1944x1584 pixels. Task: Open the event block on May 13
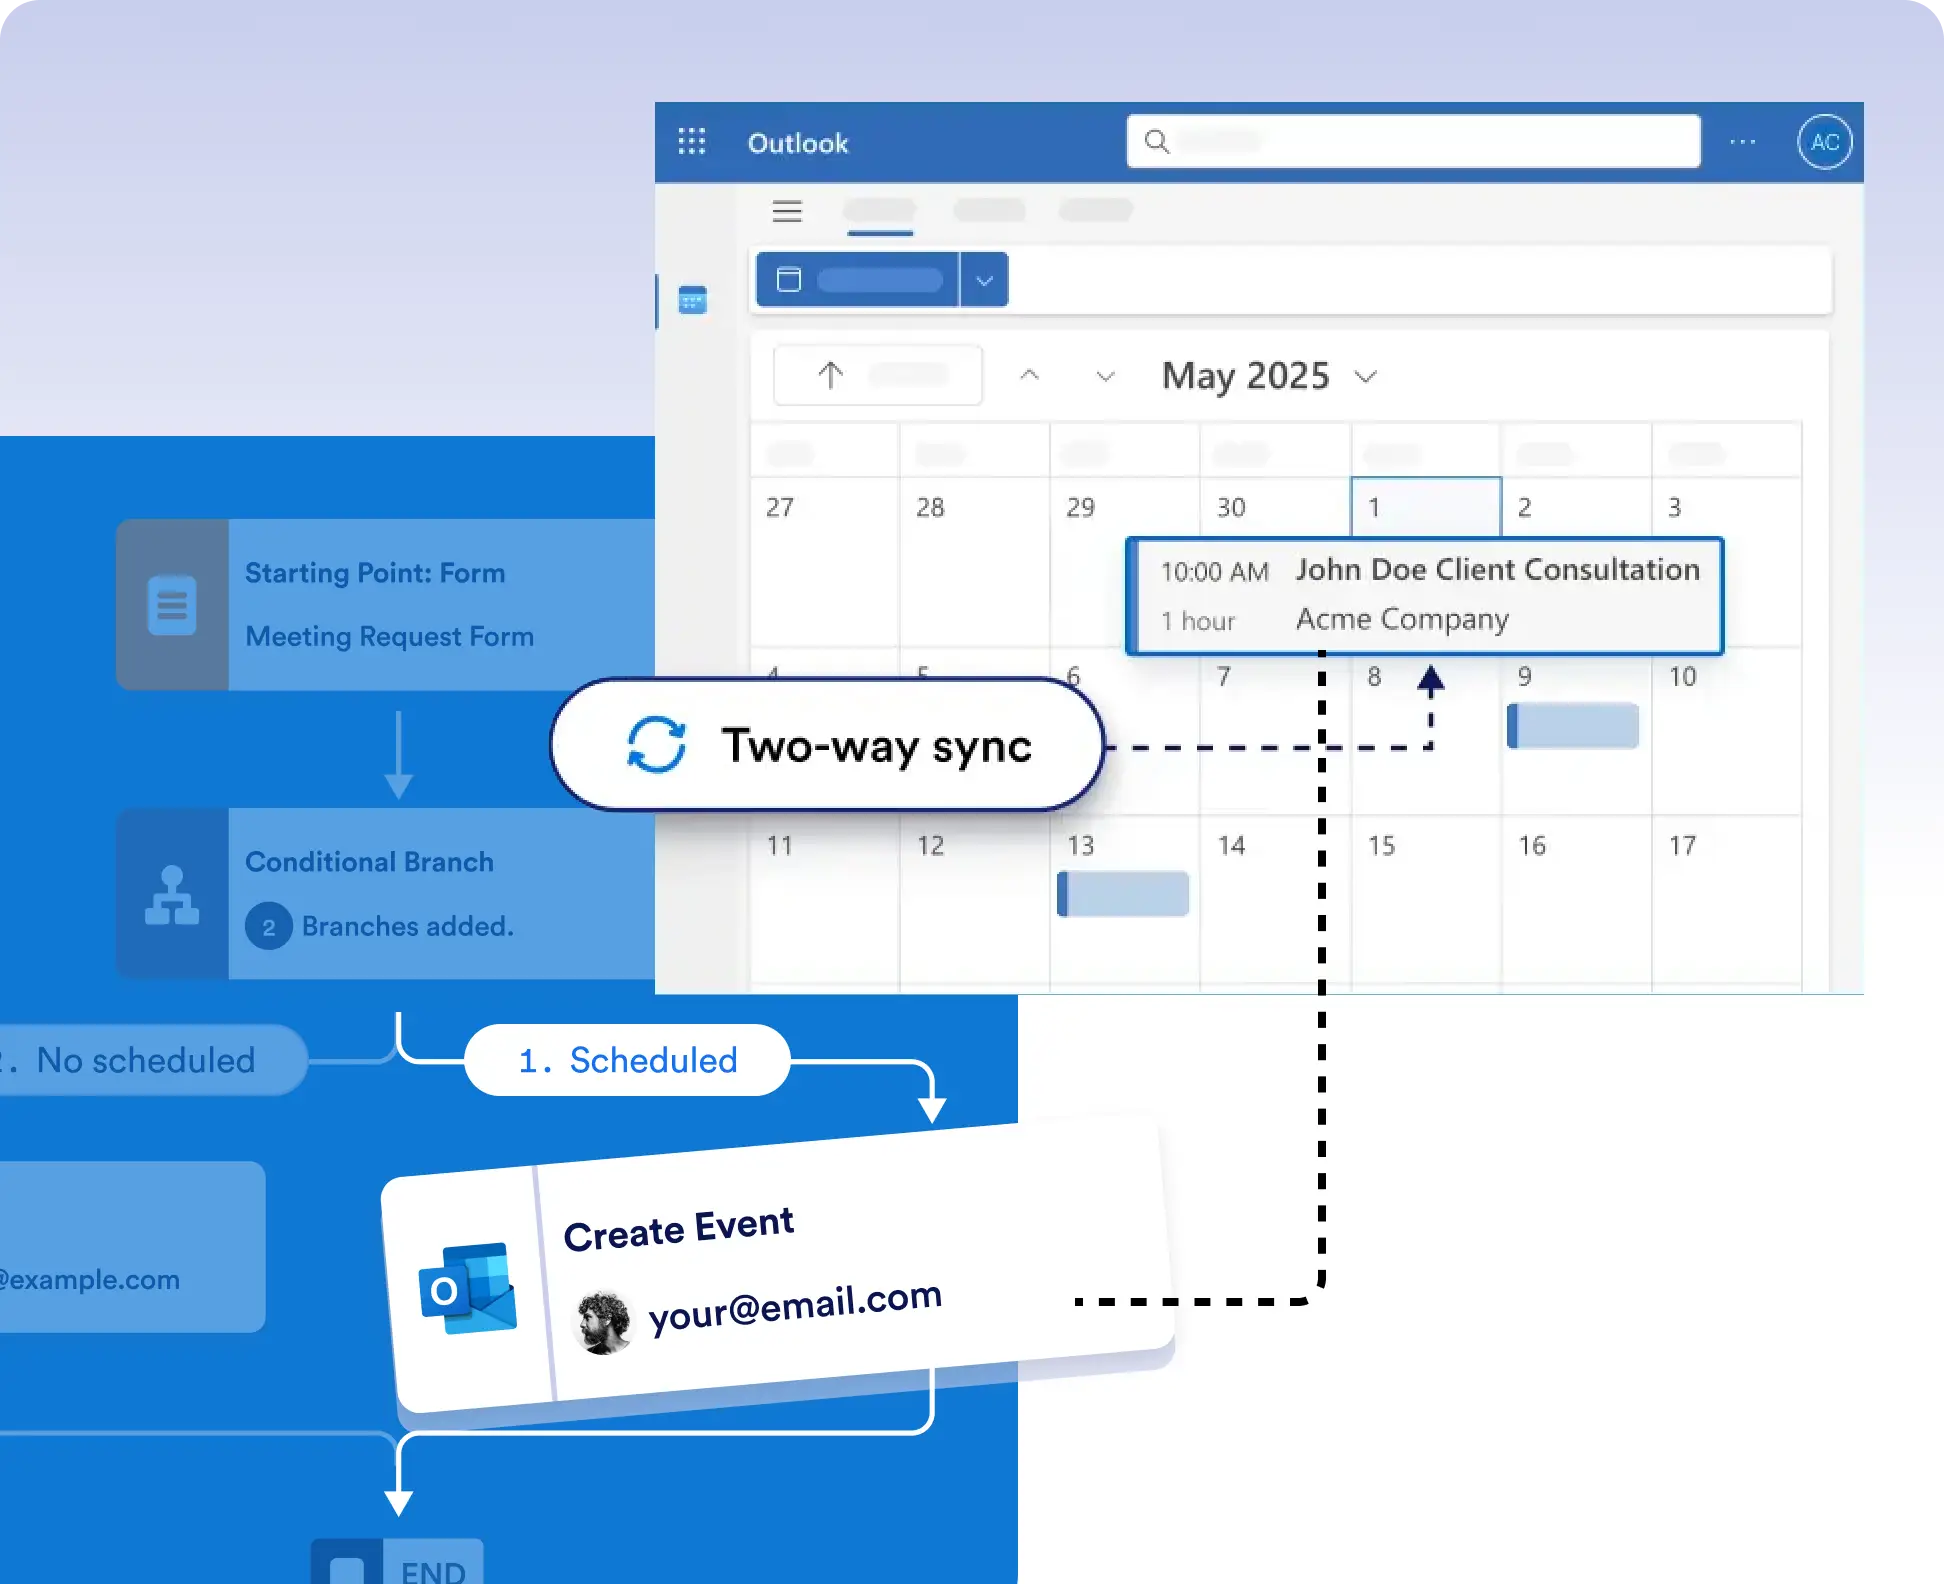[x=1123, y=894]
